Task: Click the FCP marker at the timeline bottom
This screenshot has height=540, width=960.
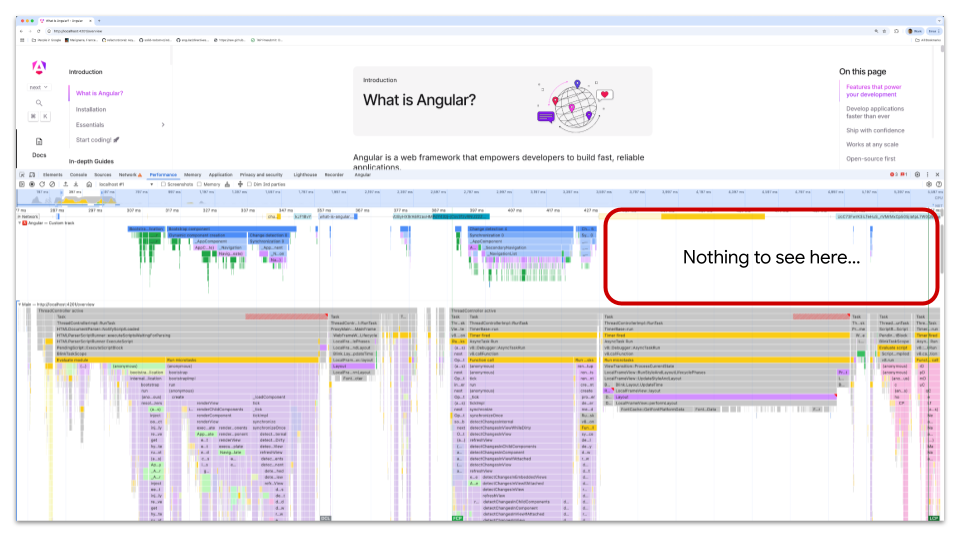Action: point(457,519)
